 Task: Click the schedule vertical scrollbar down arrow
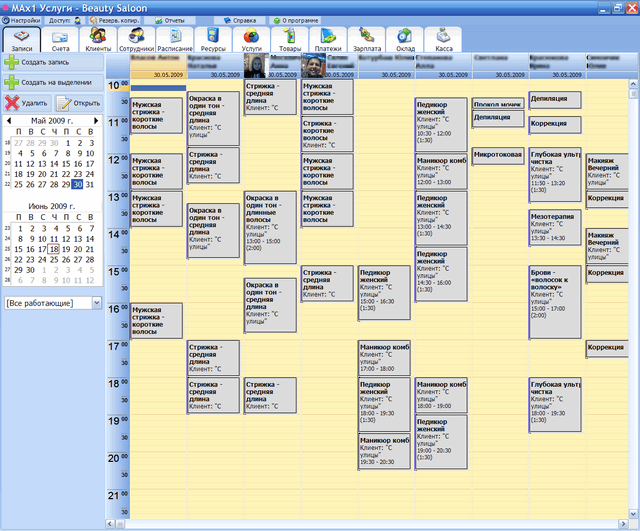[633, 514]
